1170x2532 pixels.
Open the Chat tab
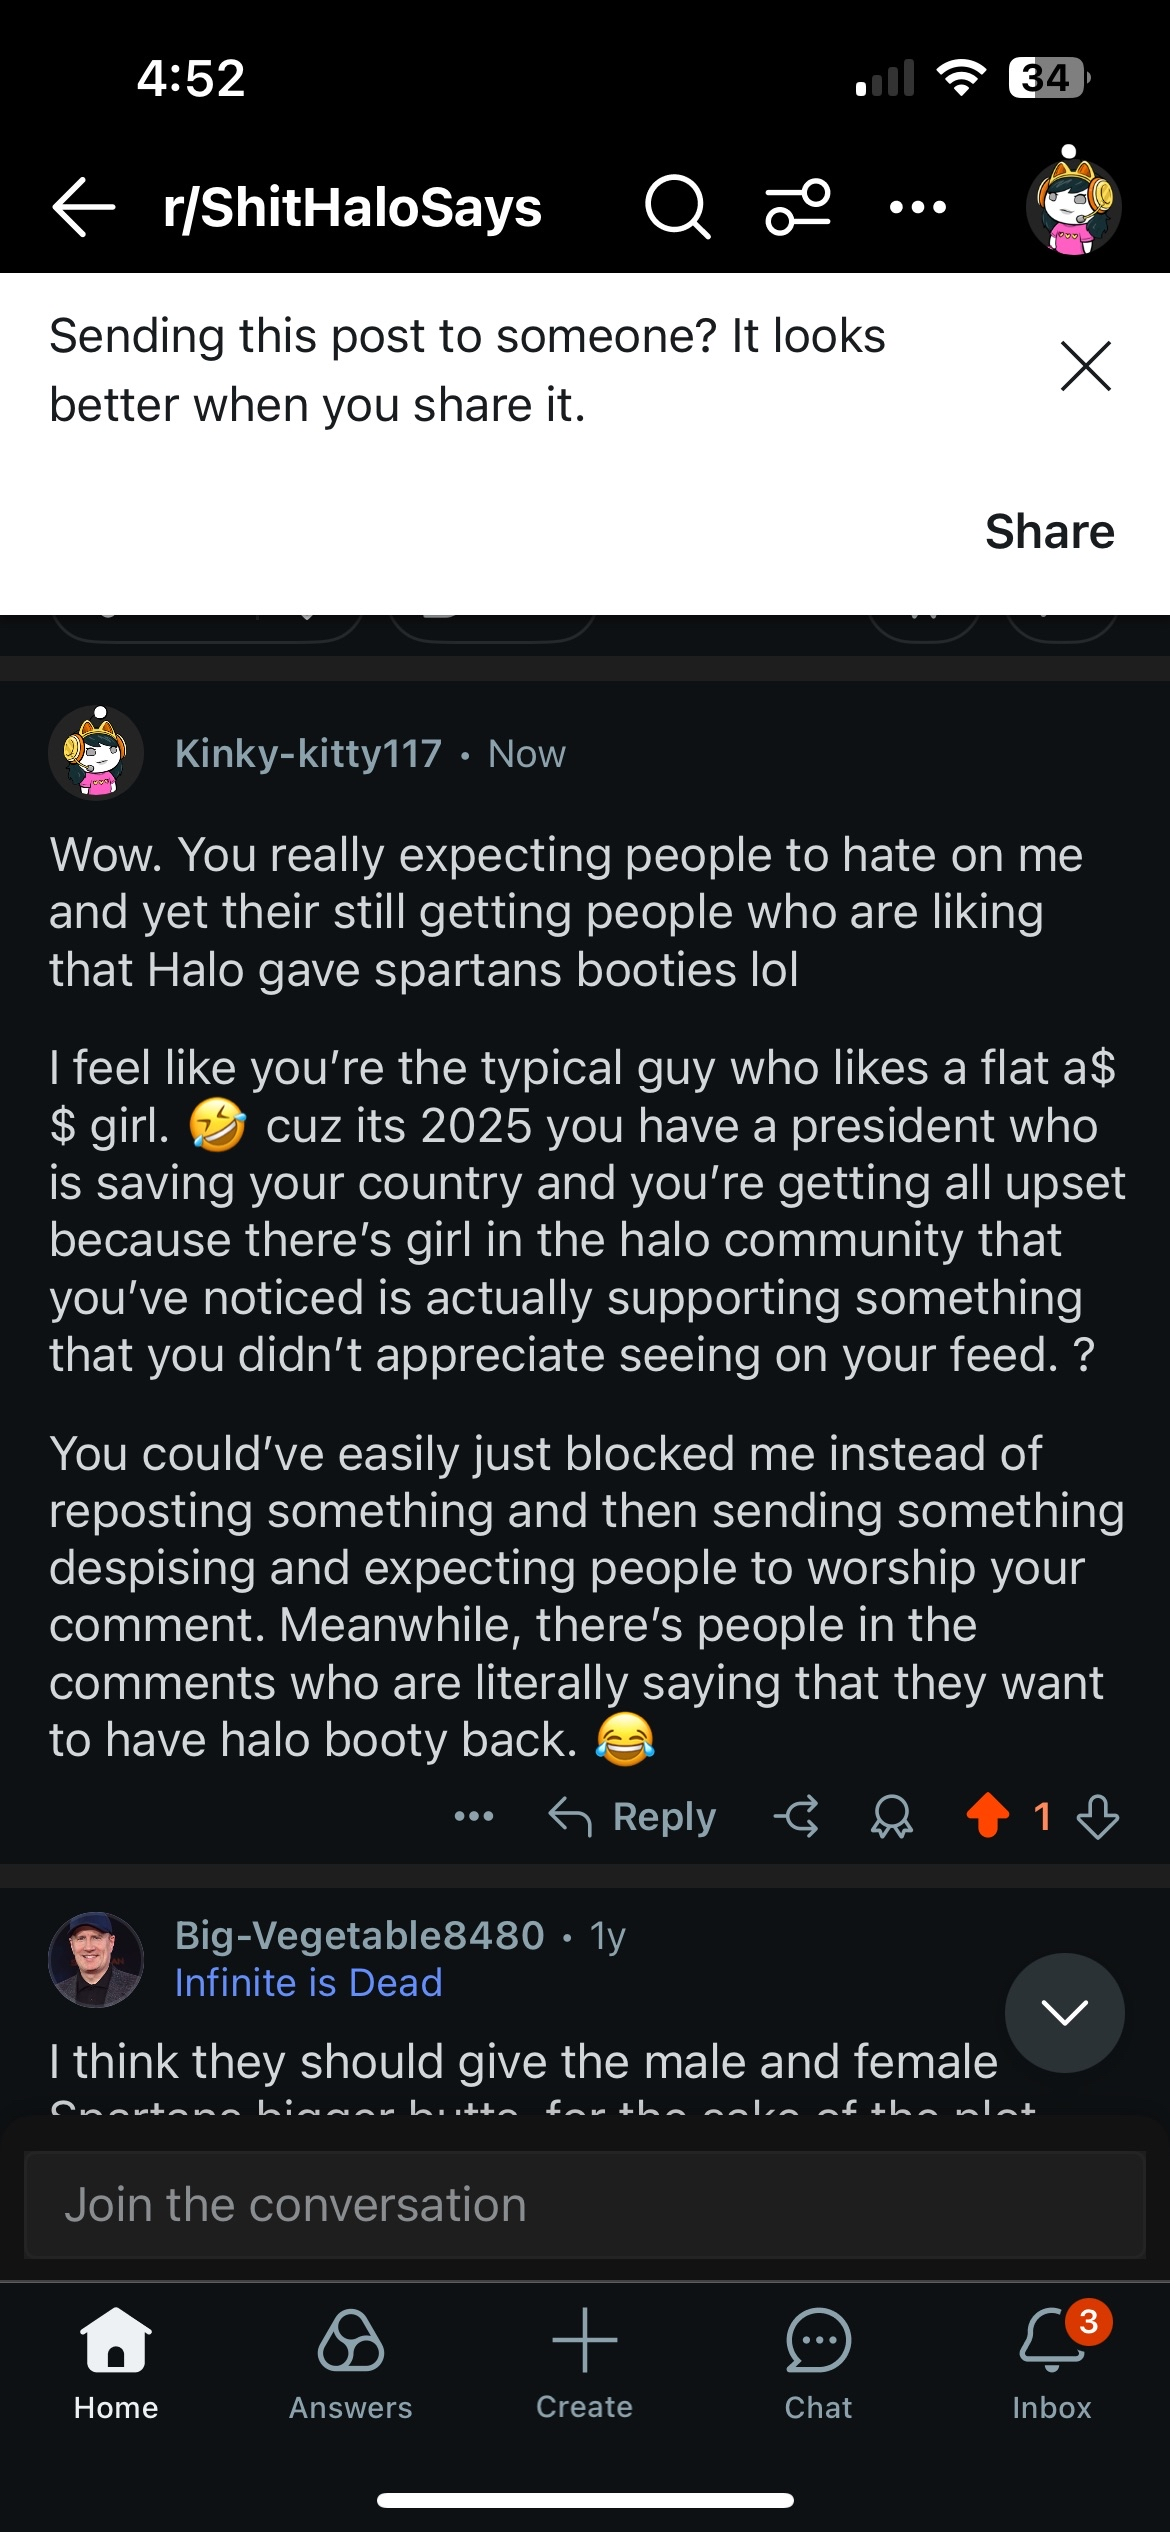818,2364
